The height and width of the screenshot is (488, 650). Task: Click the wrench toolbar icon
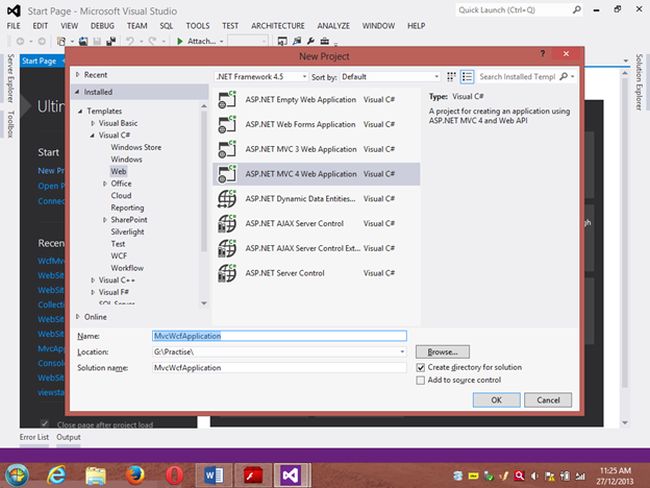pos(311,41)
